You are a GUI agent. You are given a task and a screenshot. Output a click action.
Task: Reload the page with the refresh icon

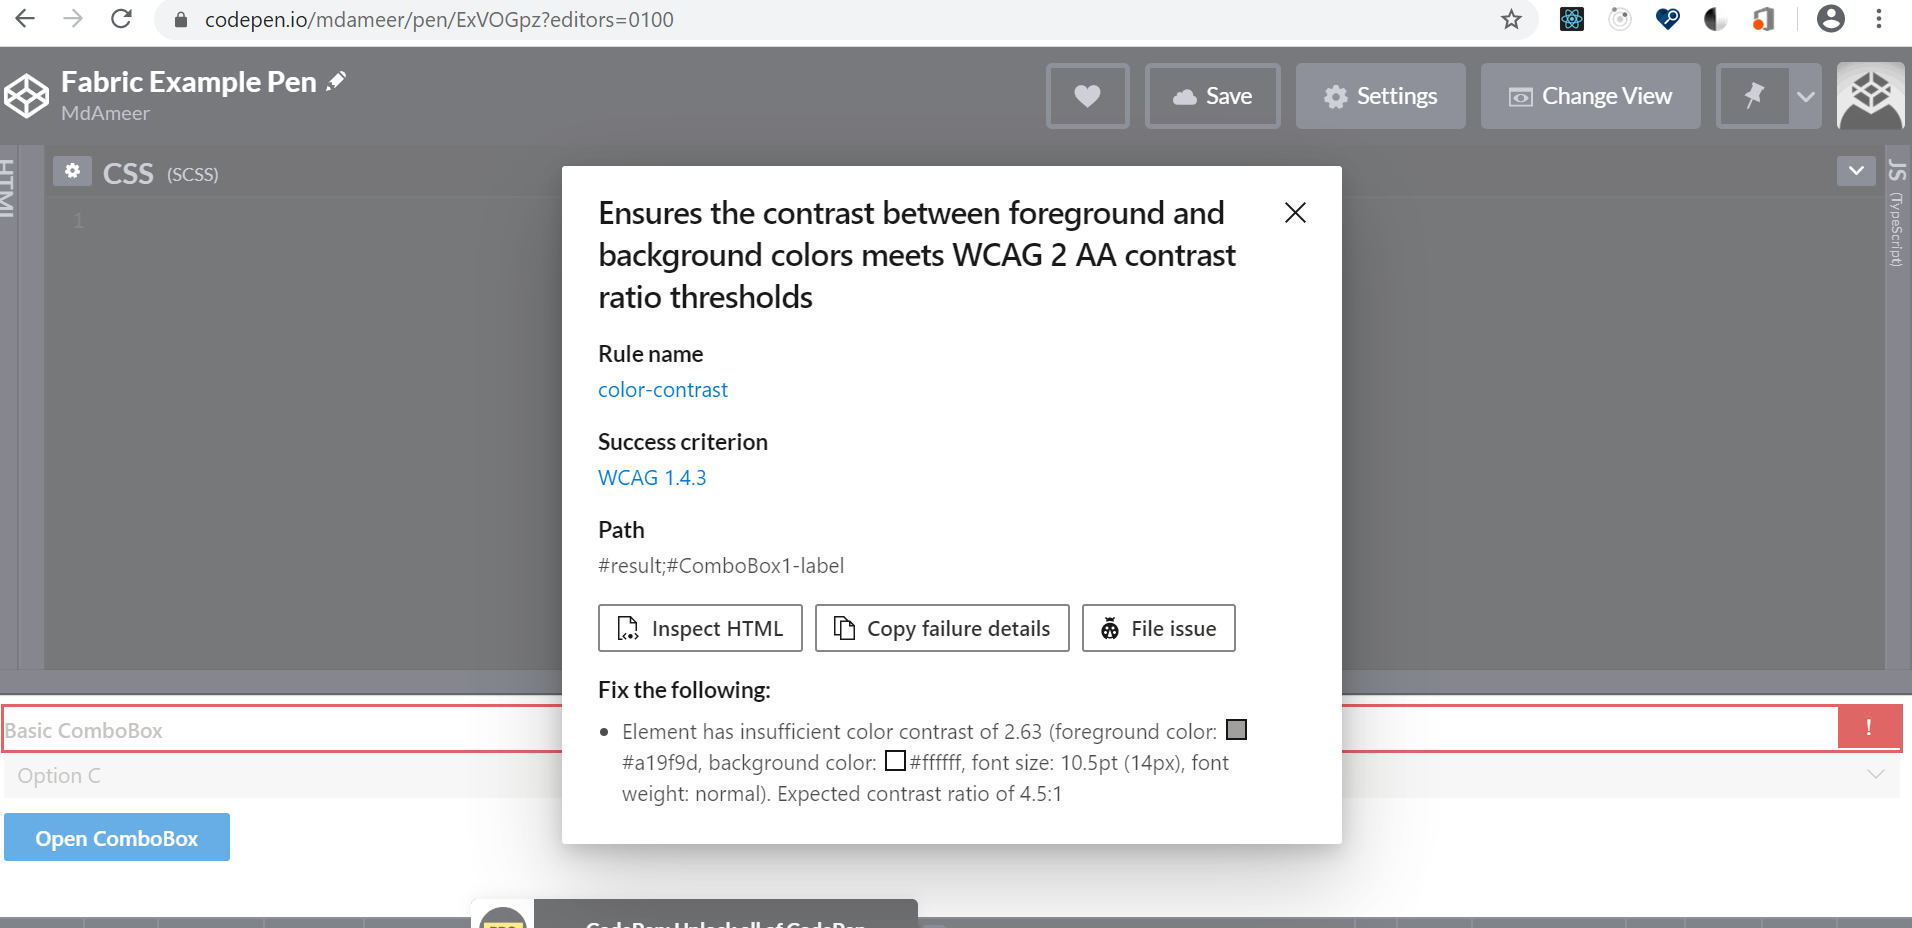pos(122,19)
